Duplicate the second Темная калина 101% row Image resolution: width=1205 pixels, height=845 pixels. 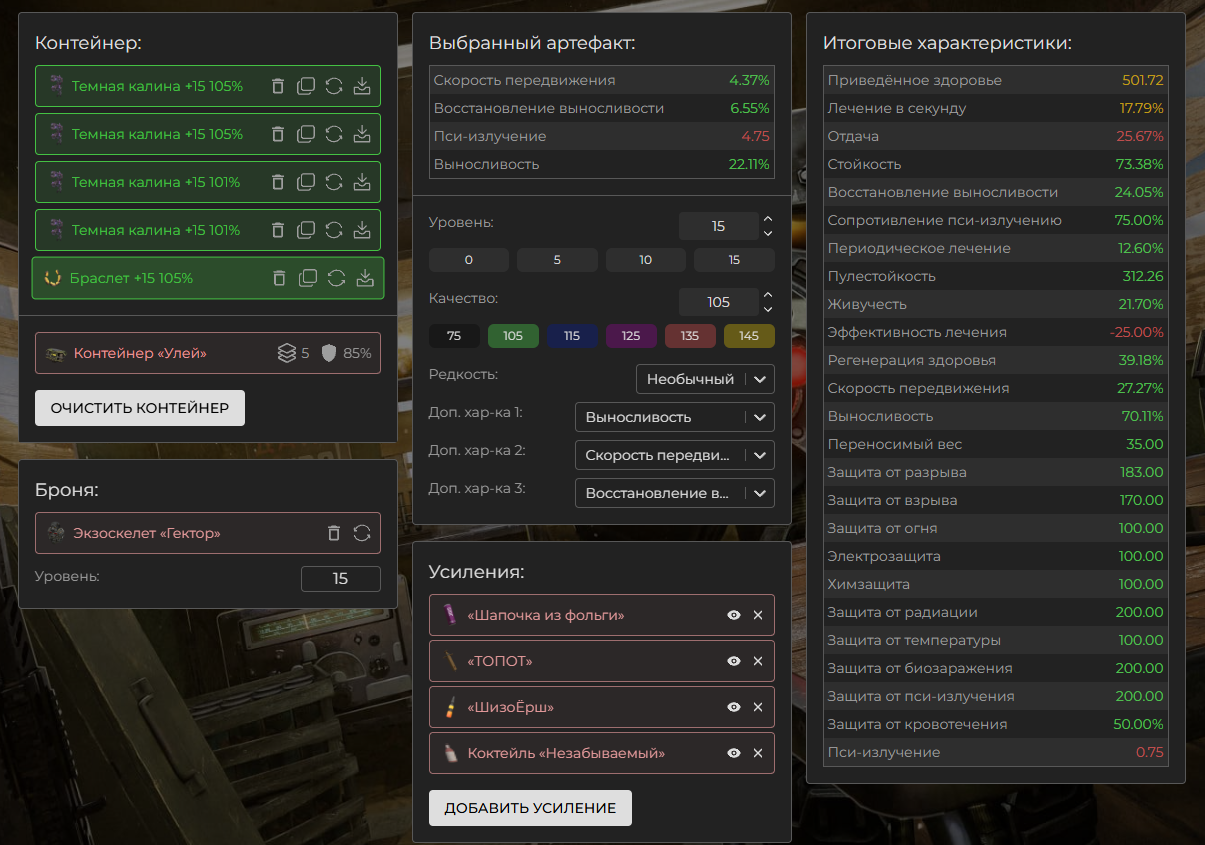point(306,230)
